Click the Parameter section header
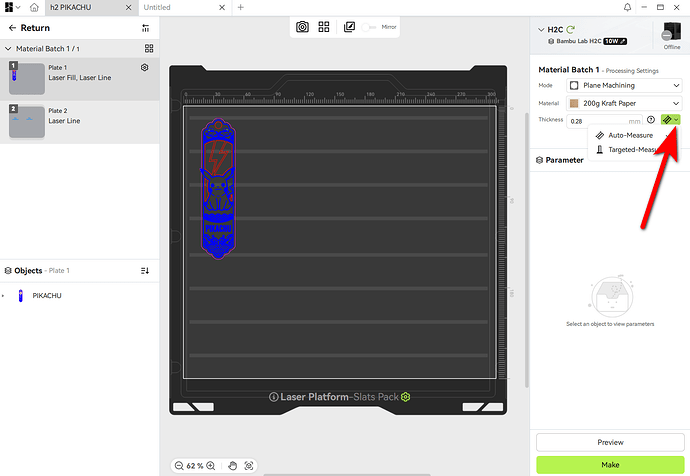The image size is (690, 476). click(560, 160)
